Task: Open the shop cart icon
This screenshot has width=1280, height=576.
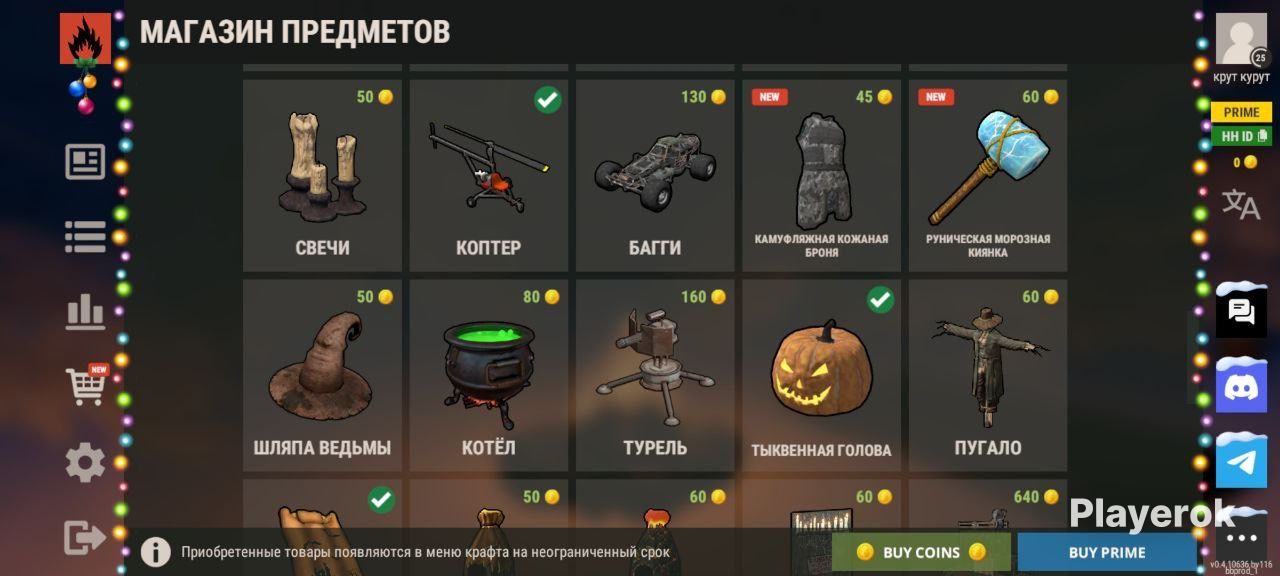Action: [86, 384]
